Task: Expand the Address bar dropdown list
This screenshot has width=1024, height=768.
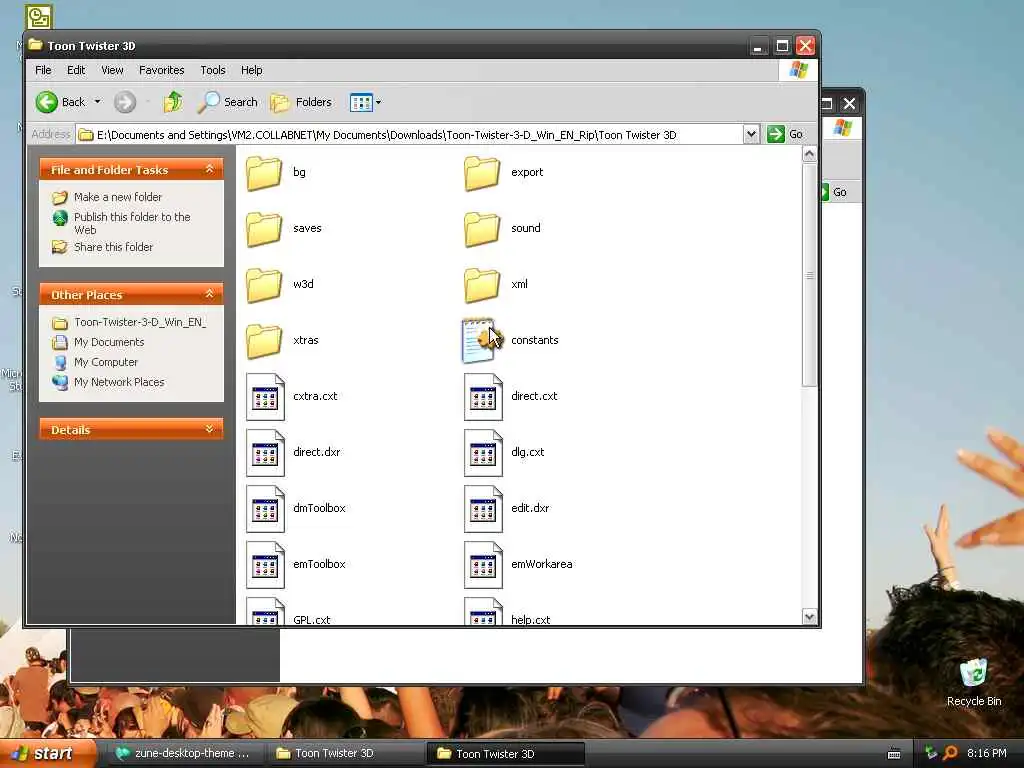Action: click(751, 135)
